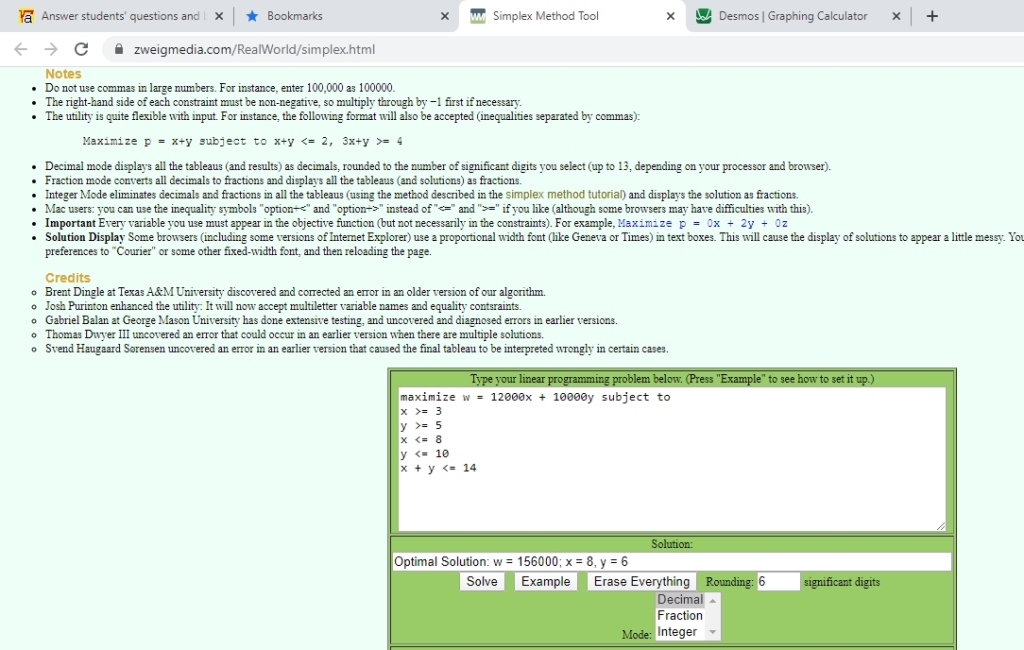Switch to the Simplex Method Tool tab
Image resolution: width=1024 pixels, height=650 pixels.
573,16
